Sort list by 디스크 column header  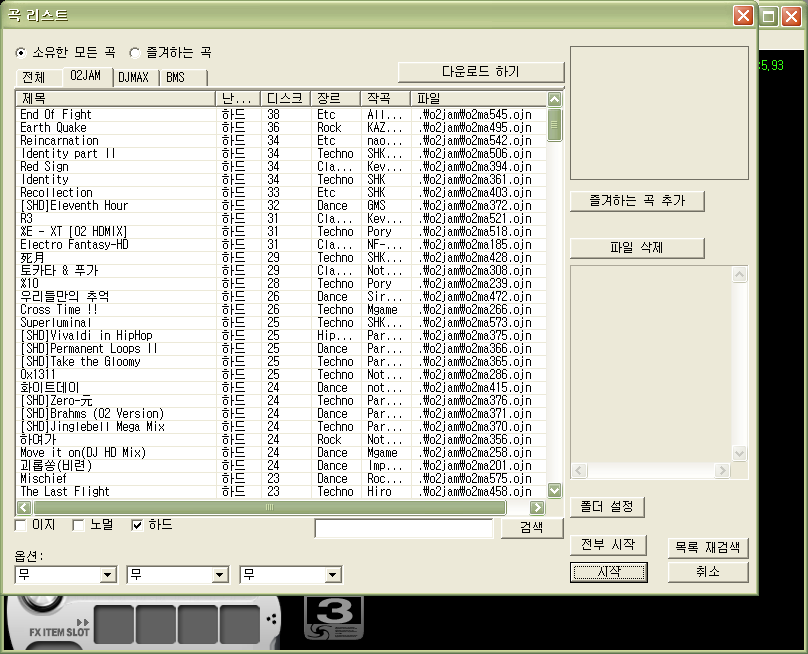tap(285, 98)
